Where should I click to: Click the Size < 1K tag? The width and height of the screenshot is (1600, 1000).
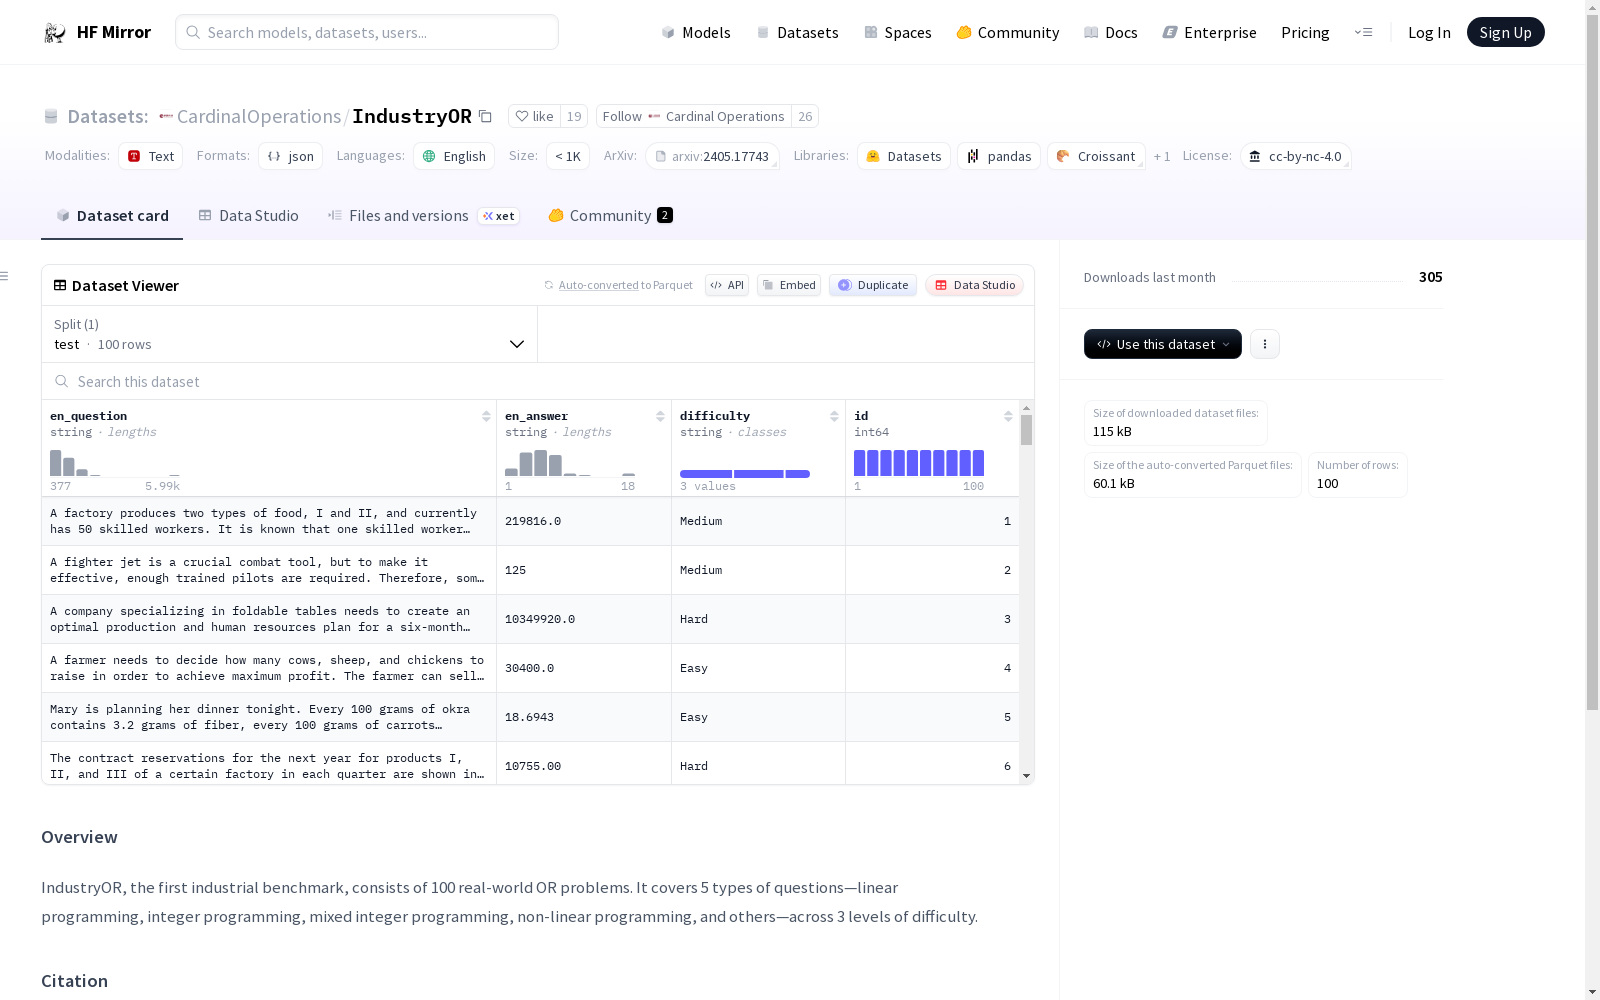pyautogui.click(x=568, y=156)
